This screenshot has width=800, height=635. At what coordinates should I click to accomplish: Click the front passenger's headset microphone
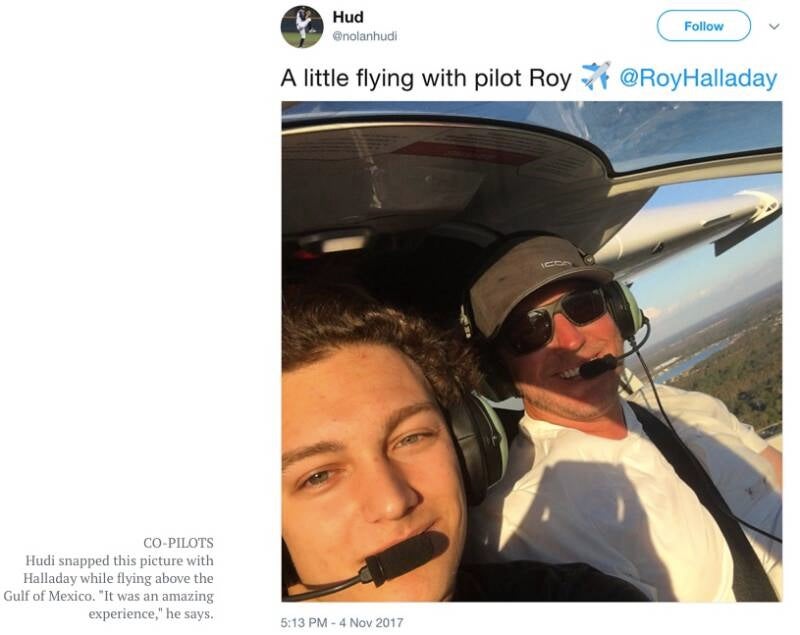click(x=407, y=557)
